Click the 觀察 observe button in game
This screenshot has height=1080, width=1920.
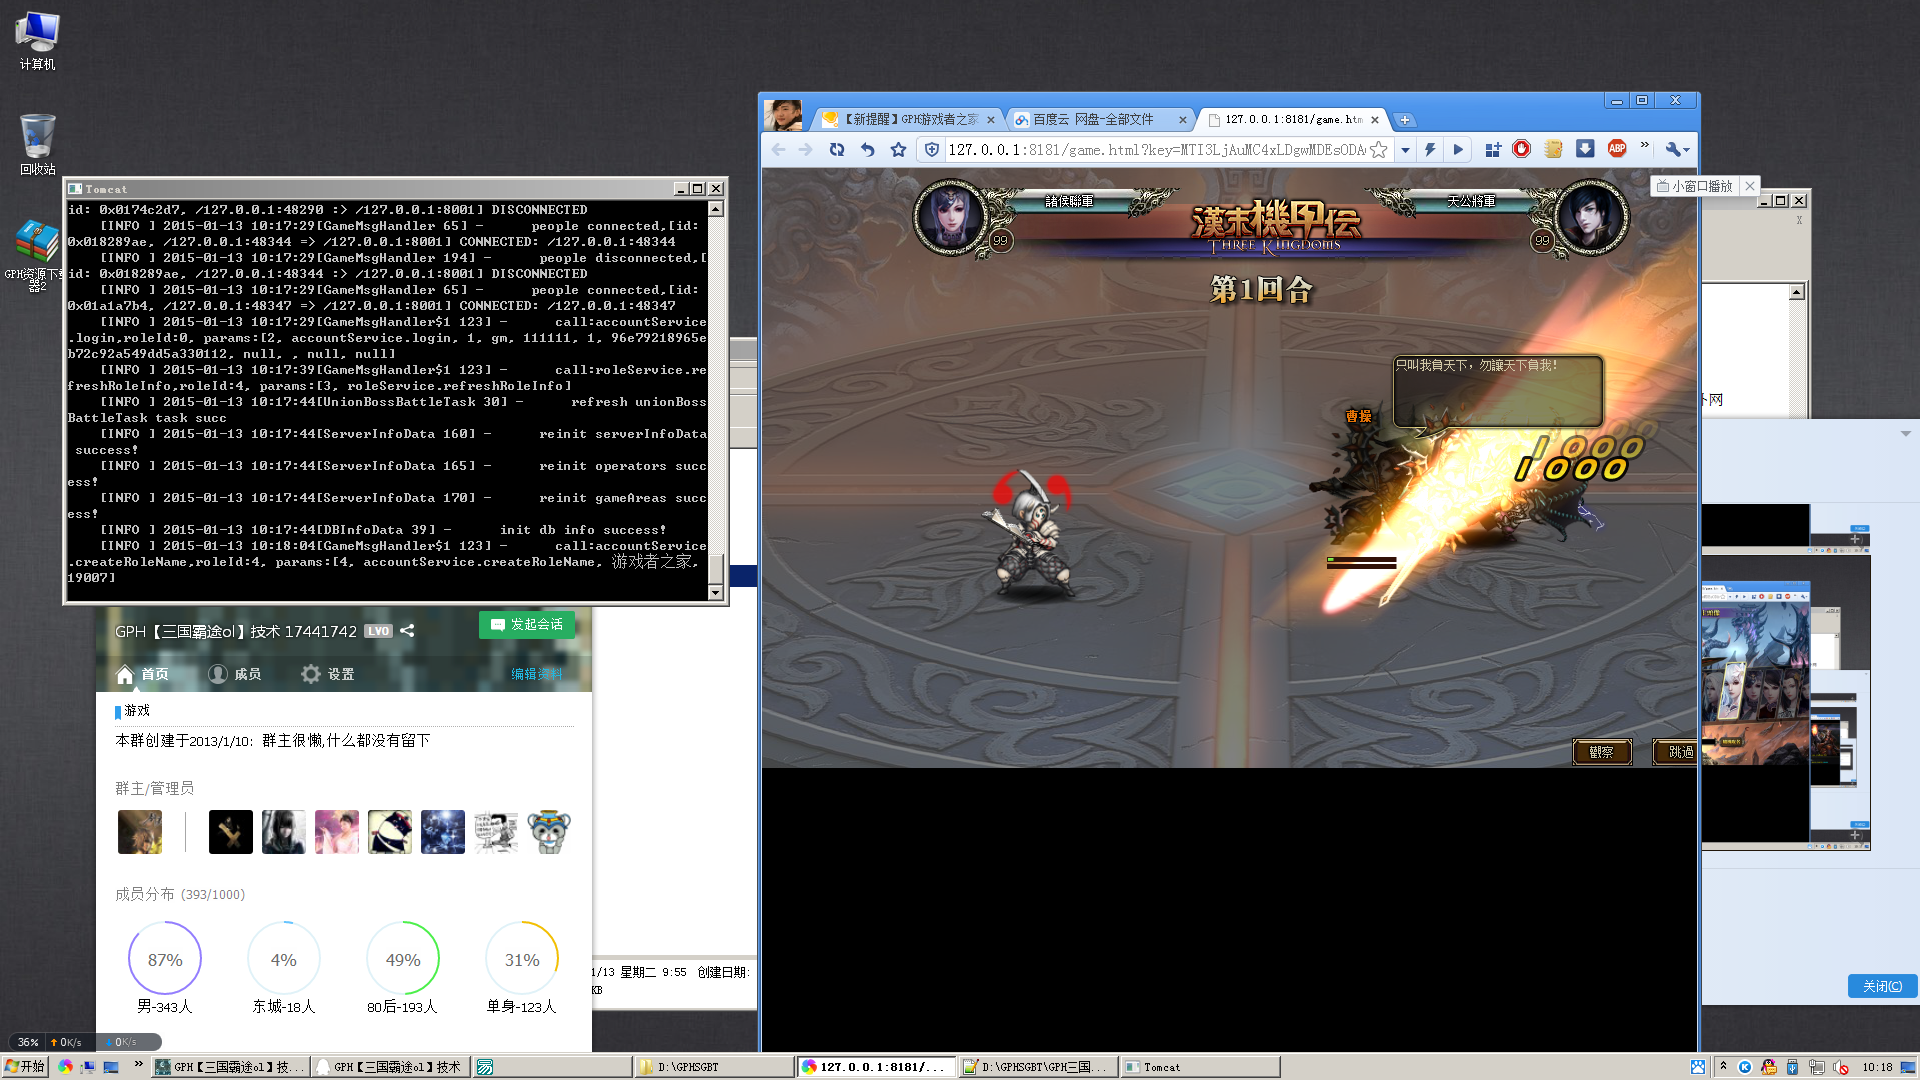(1601, 752)
